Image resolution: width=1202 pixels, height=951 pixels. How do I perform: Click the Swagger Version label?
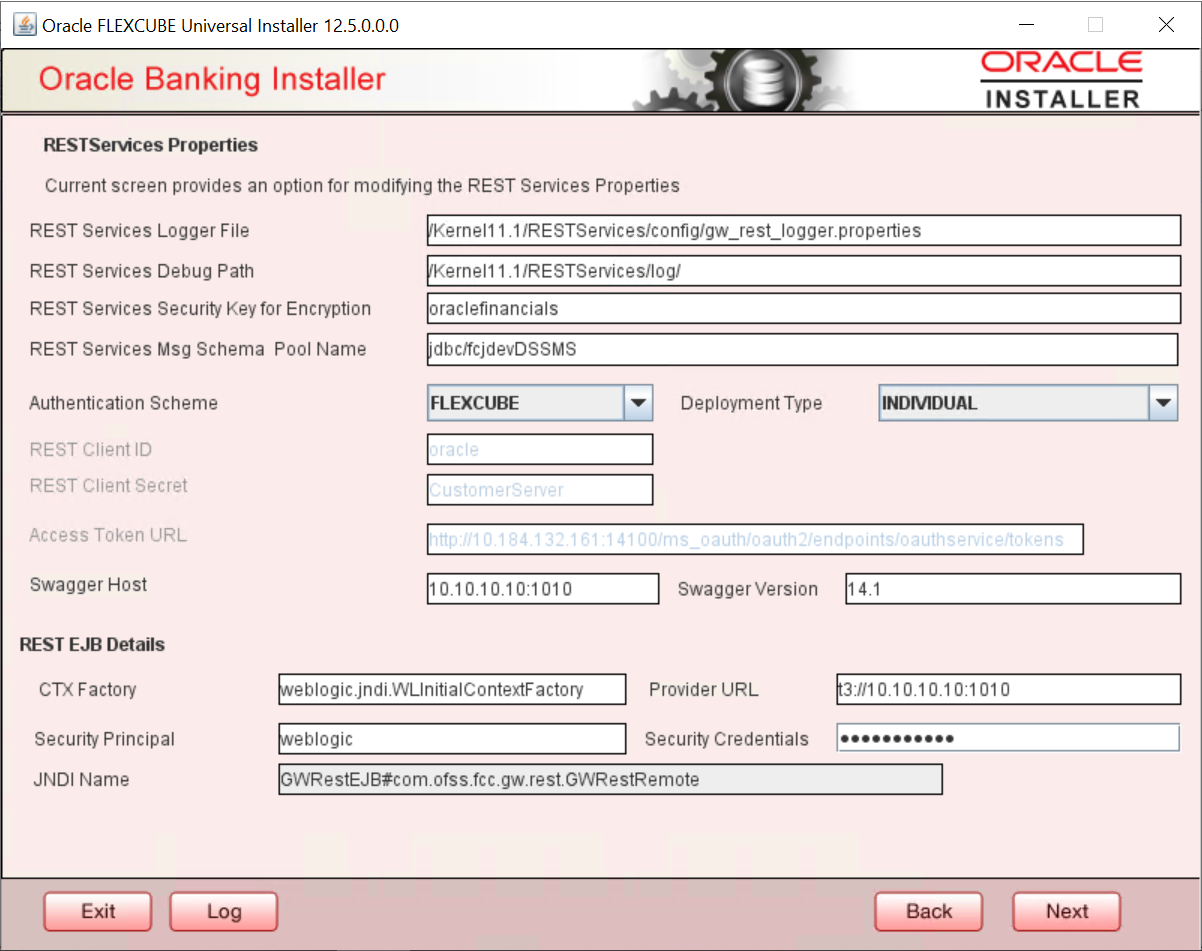click(747, 589)
